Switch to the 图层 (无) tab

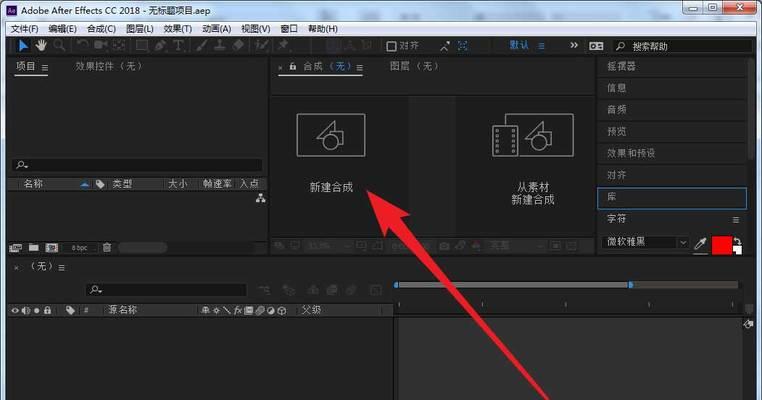[x=415, y=66]
